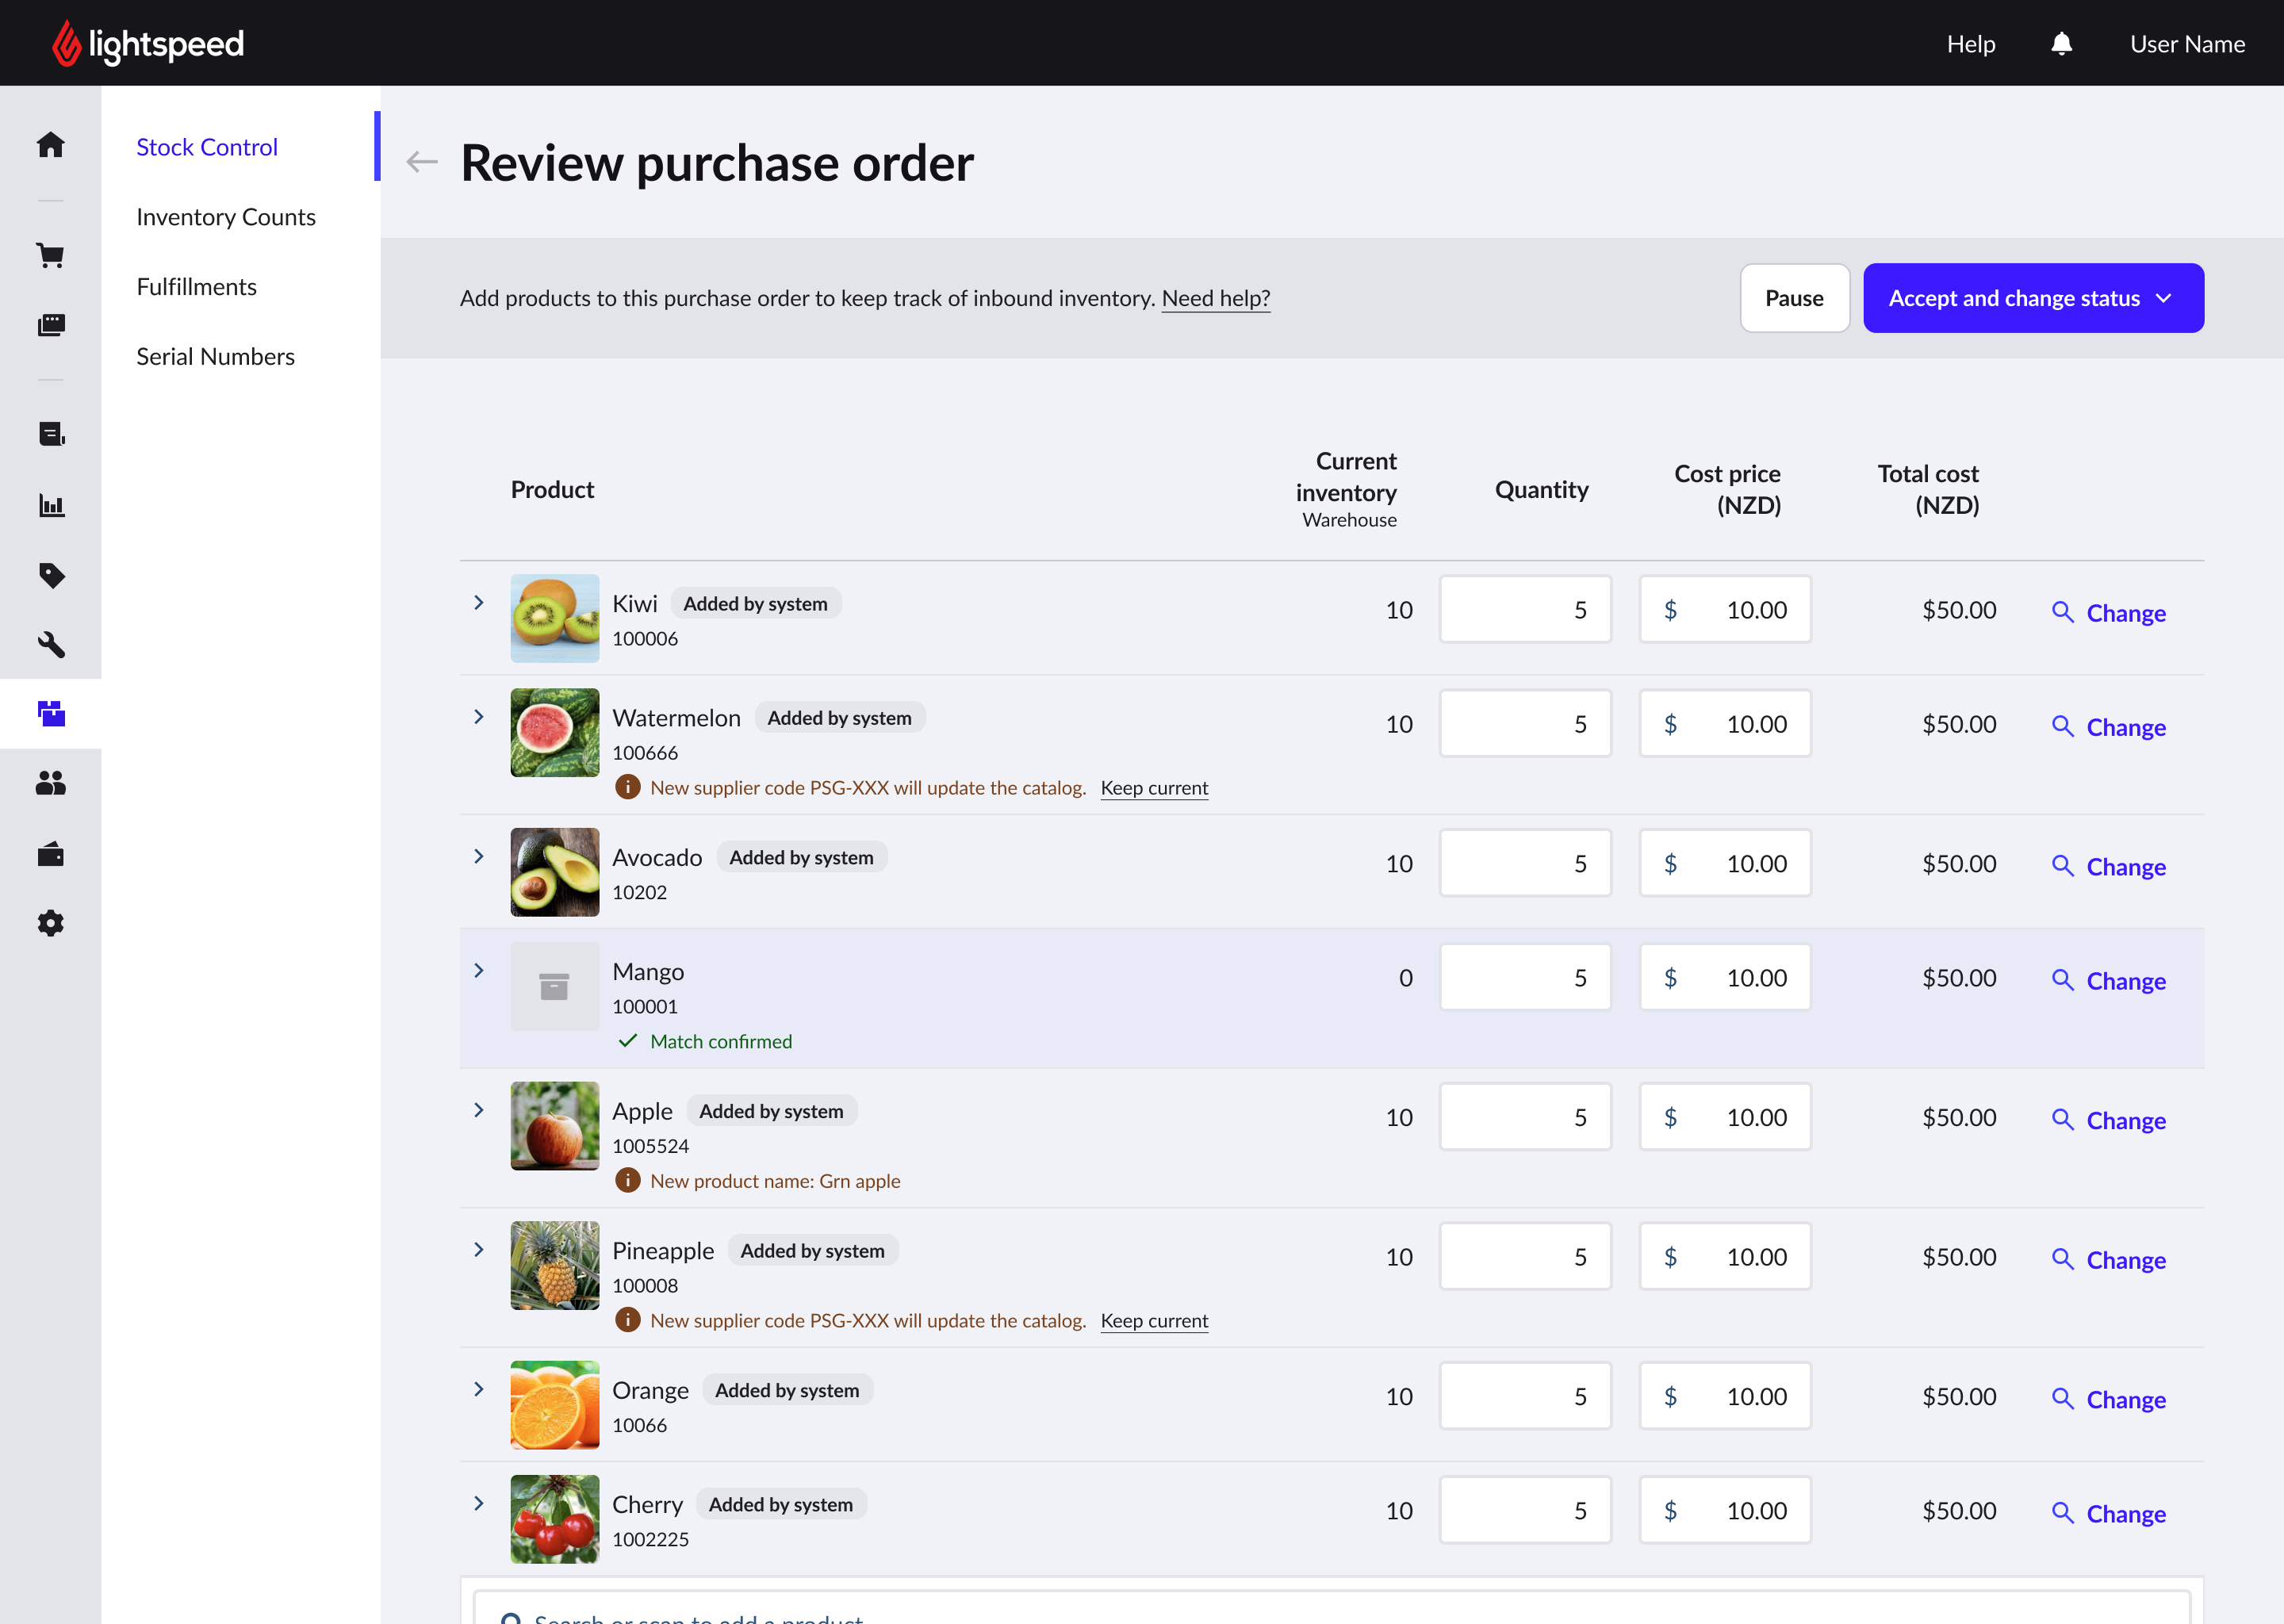Click the info icon on Watermelon row
This screenshot has height=1624, width=2284.
point(627,787)
